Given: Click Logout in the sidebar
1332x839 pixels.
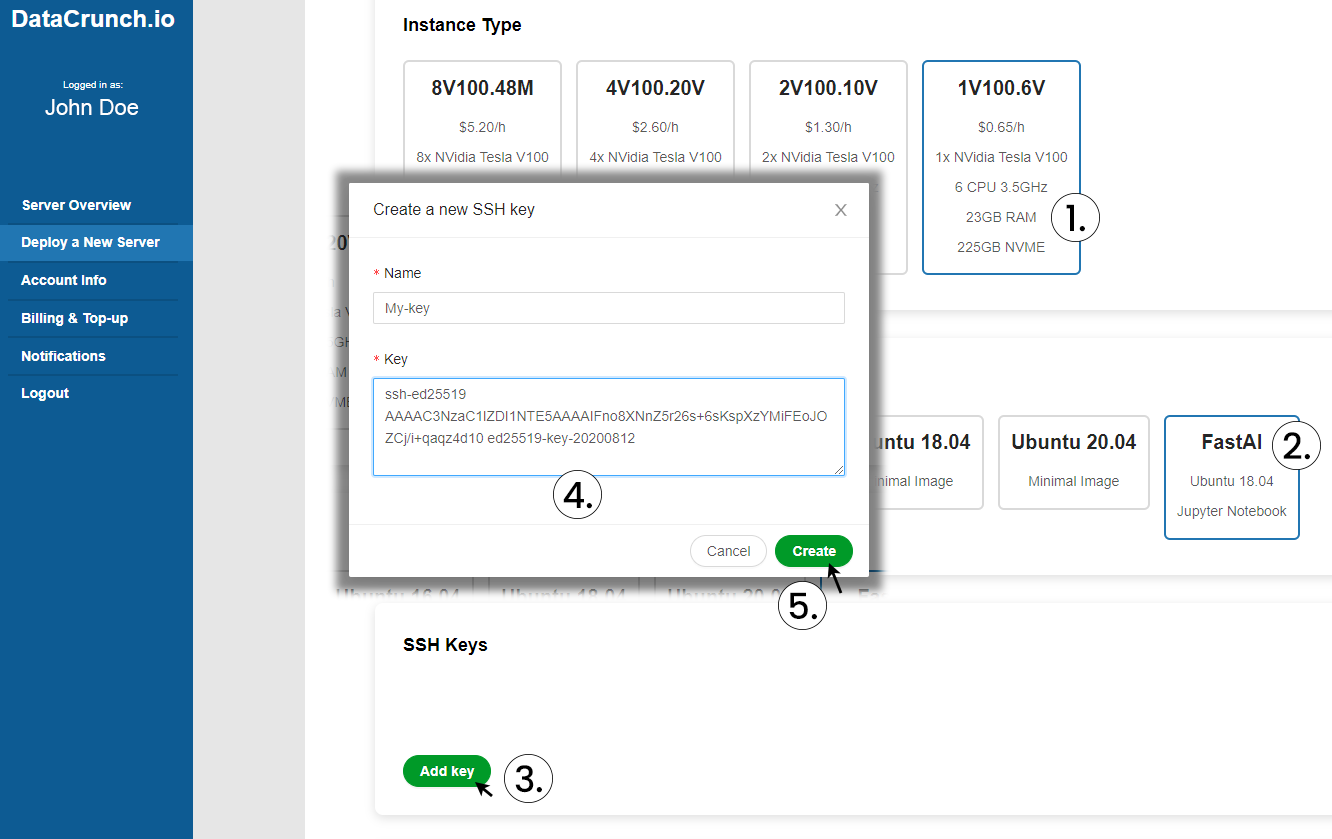Looking at the screenshot, I should [x=45, y=393].
